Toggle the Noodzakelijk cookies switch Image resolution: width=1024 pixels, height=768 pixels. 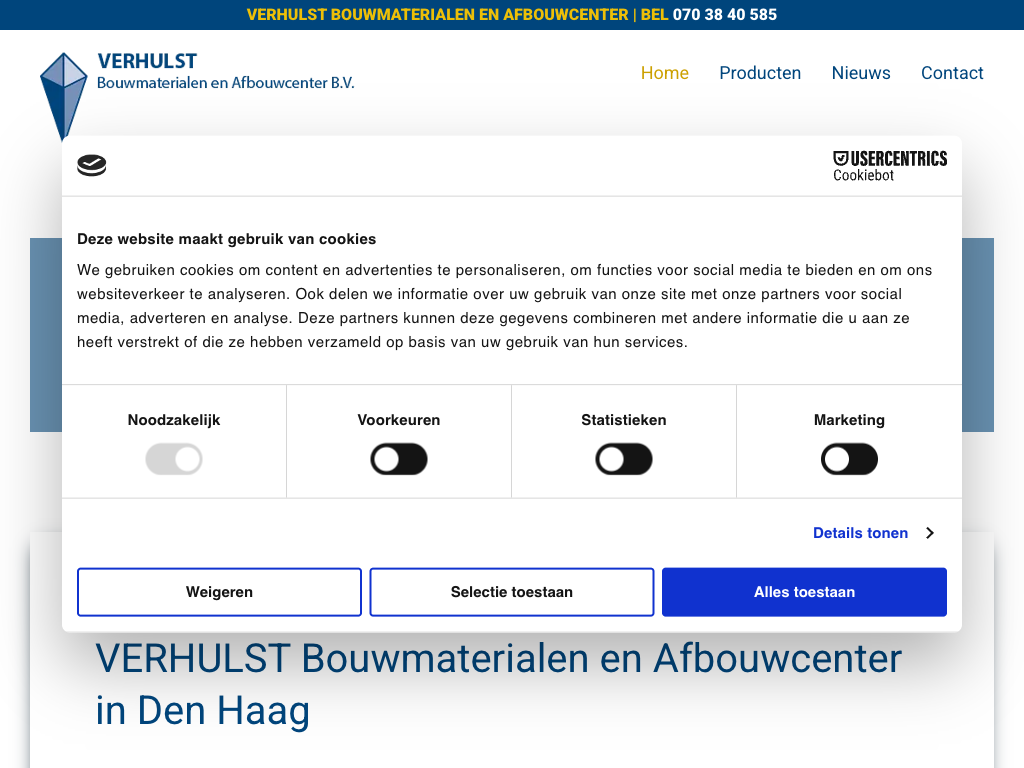pos(174,459)
